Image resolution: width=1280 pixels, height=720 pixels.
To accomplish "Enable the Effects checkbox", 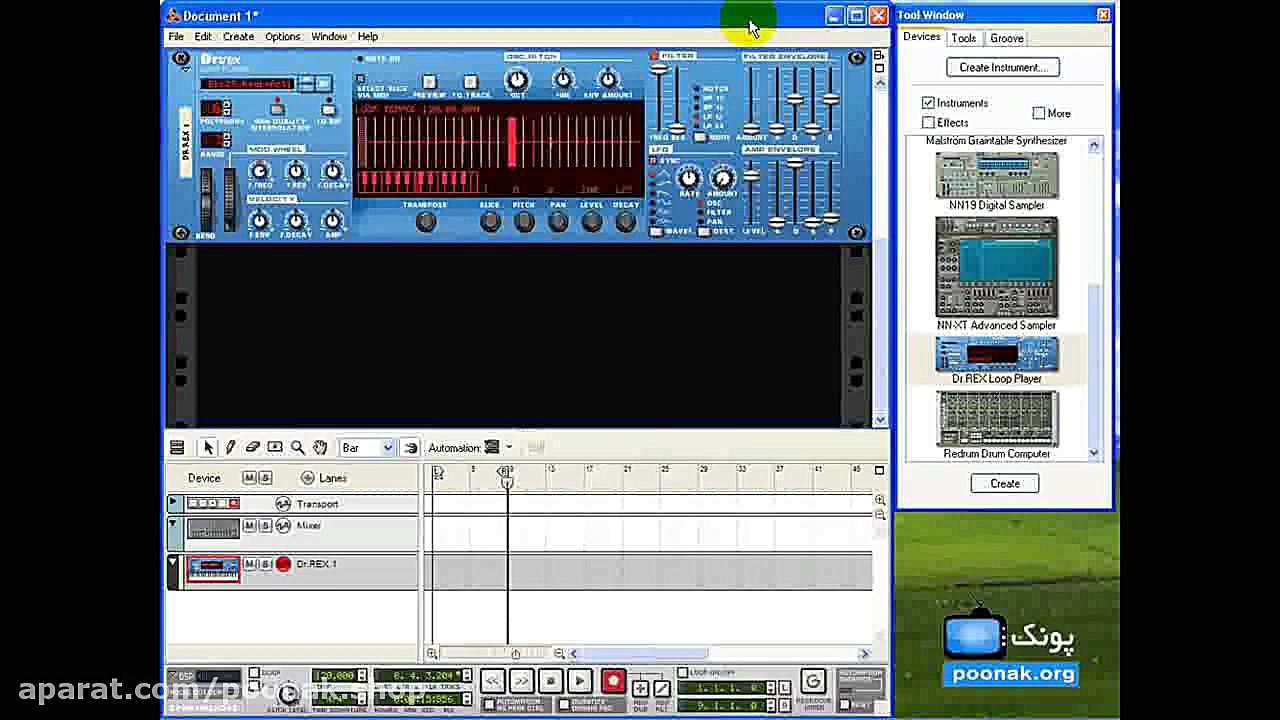I will point(928,123).
